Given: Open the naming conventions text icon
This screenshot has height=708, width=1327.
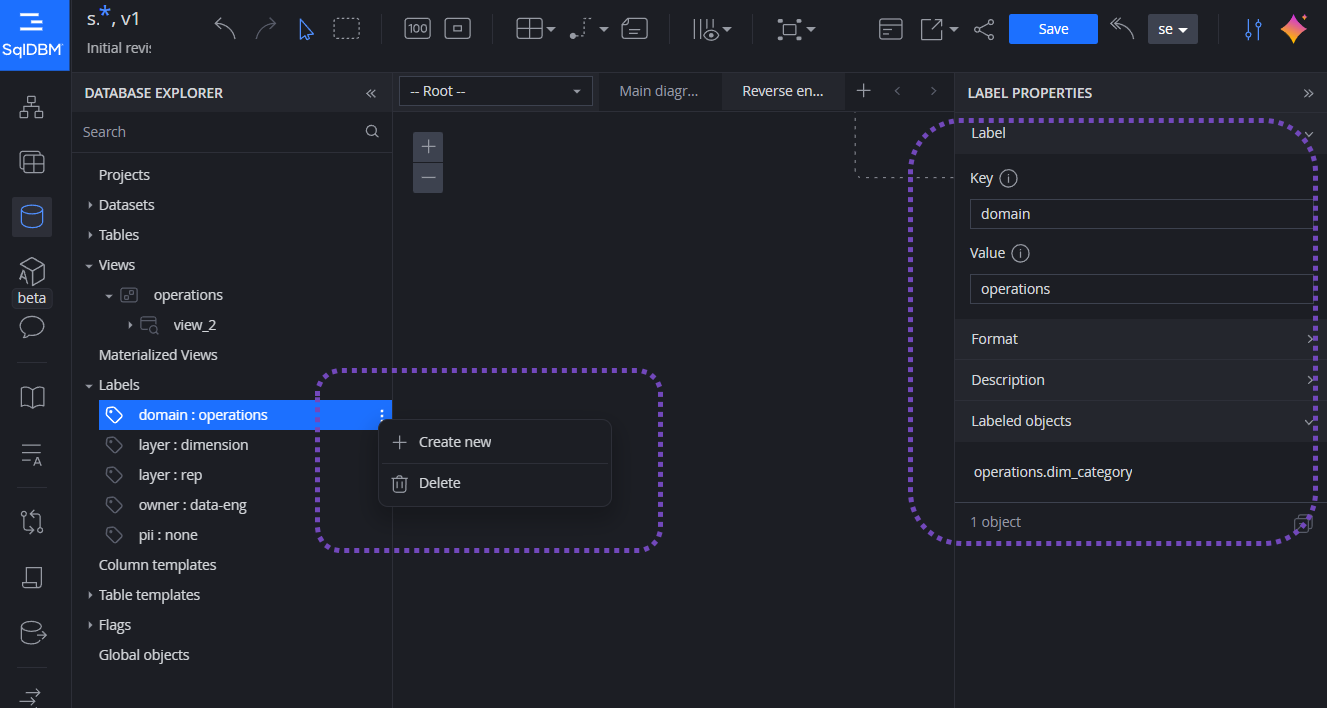Looking at the screenshot, I should click(x=32, y=455).
